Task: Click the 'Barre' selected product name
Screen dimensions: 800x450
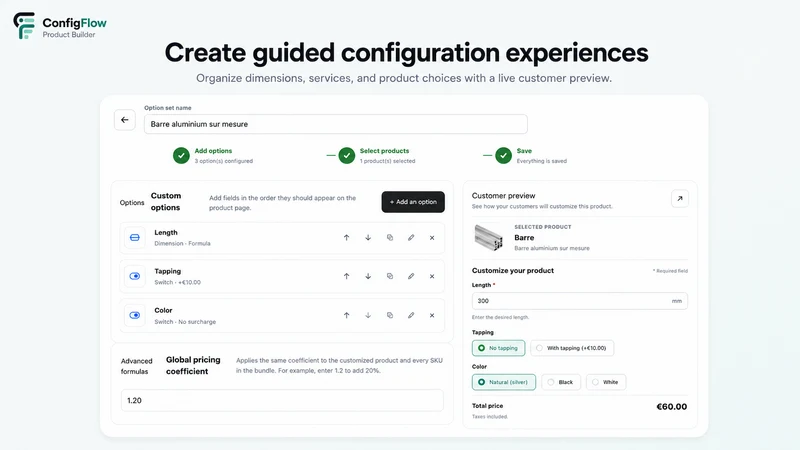Action: click(524, 238)
